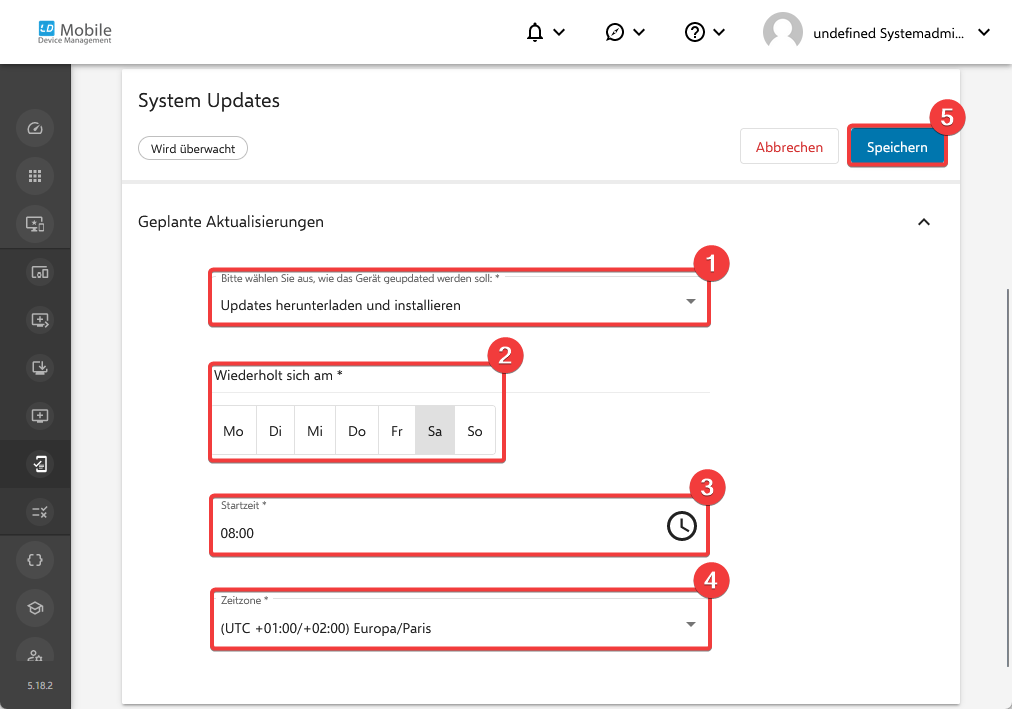The image size is (1012, 709).
Task: Open the rules list-with-X sidebar icon
Action: tap(39, 512)
